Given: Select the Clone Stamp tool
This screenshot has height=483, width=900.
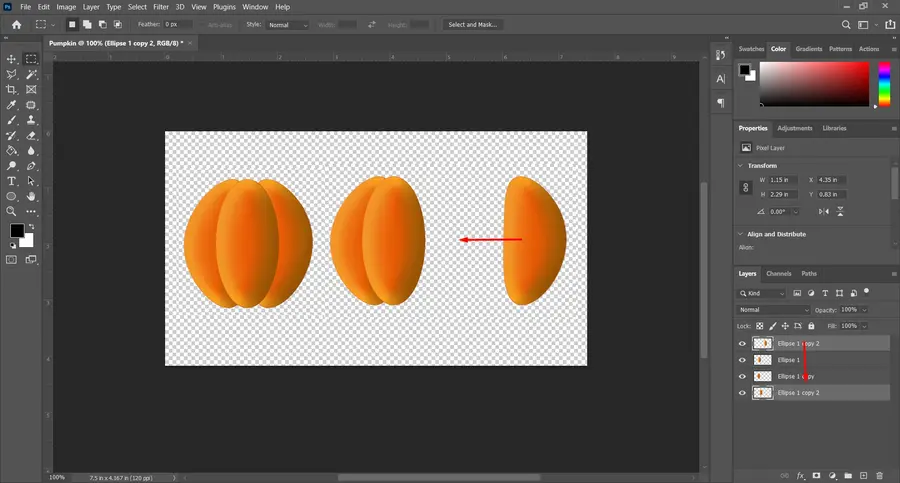Looking at the screenshot, I should [31, 120].
